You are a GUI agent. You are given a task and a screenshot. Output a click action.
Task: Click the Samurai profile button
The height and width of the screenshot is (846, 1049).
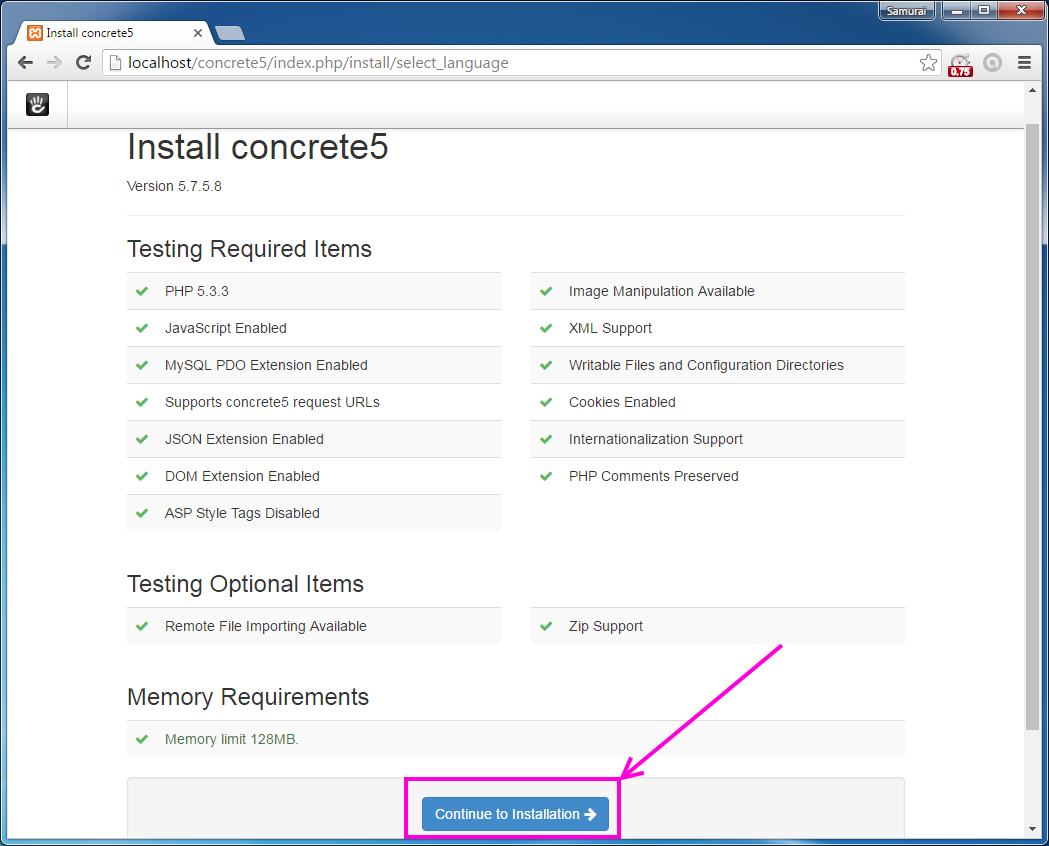click(907, 11)
